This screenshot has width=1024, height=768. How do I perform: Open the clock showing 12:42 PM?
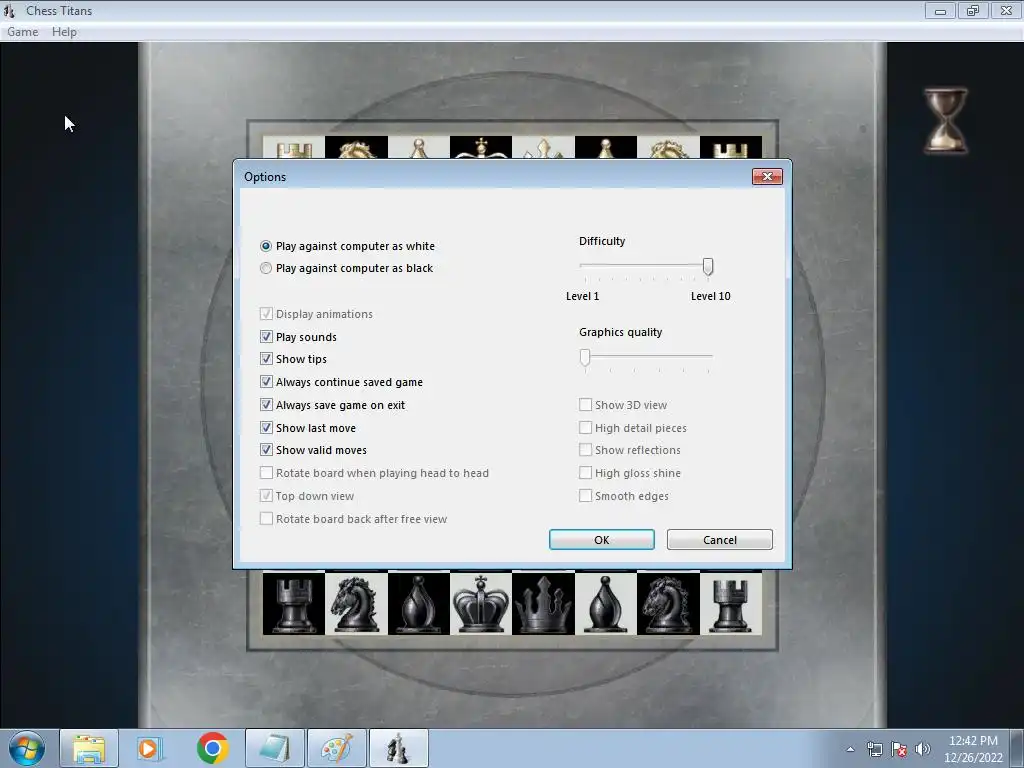tap(973, 749)
